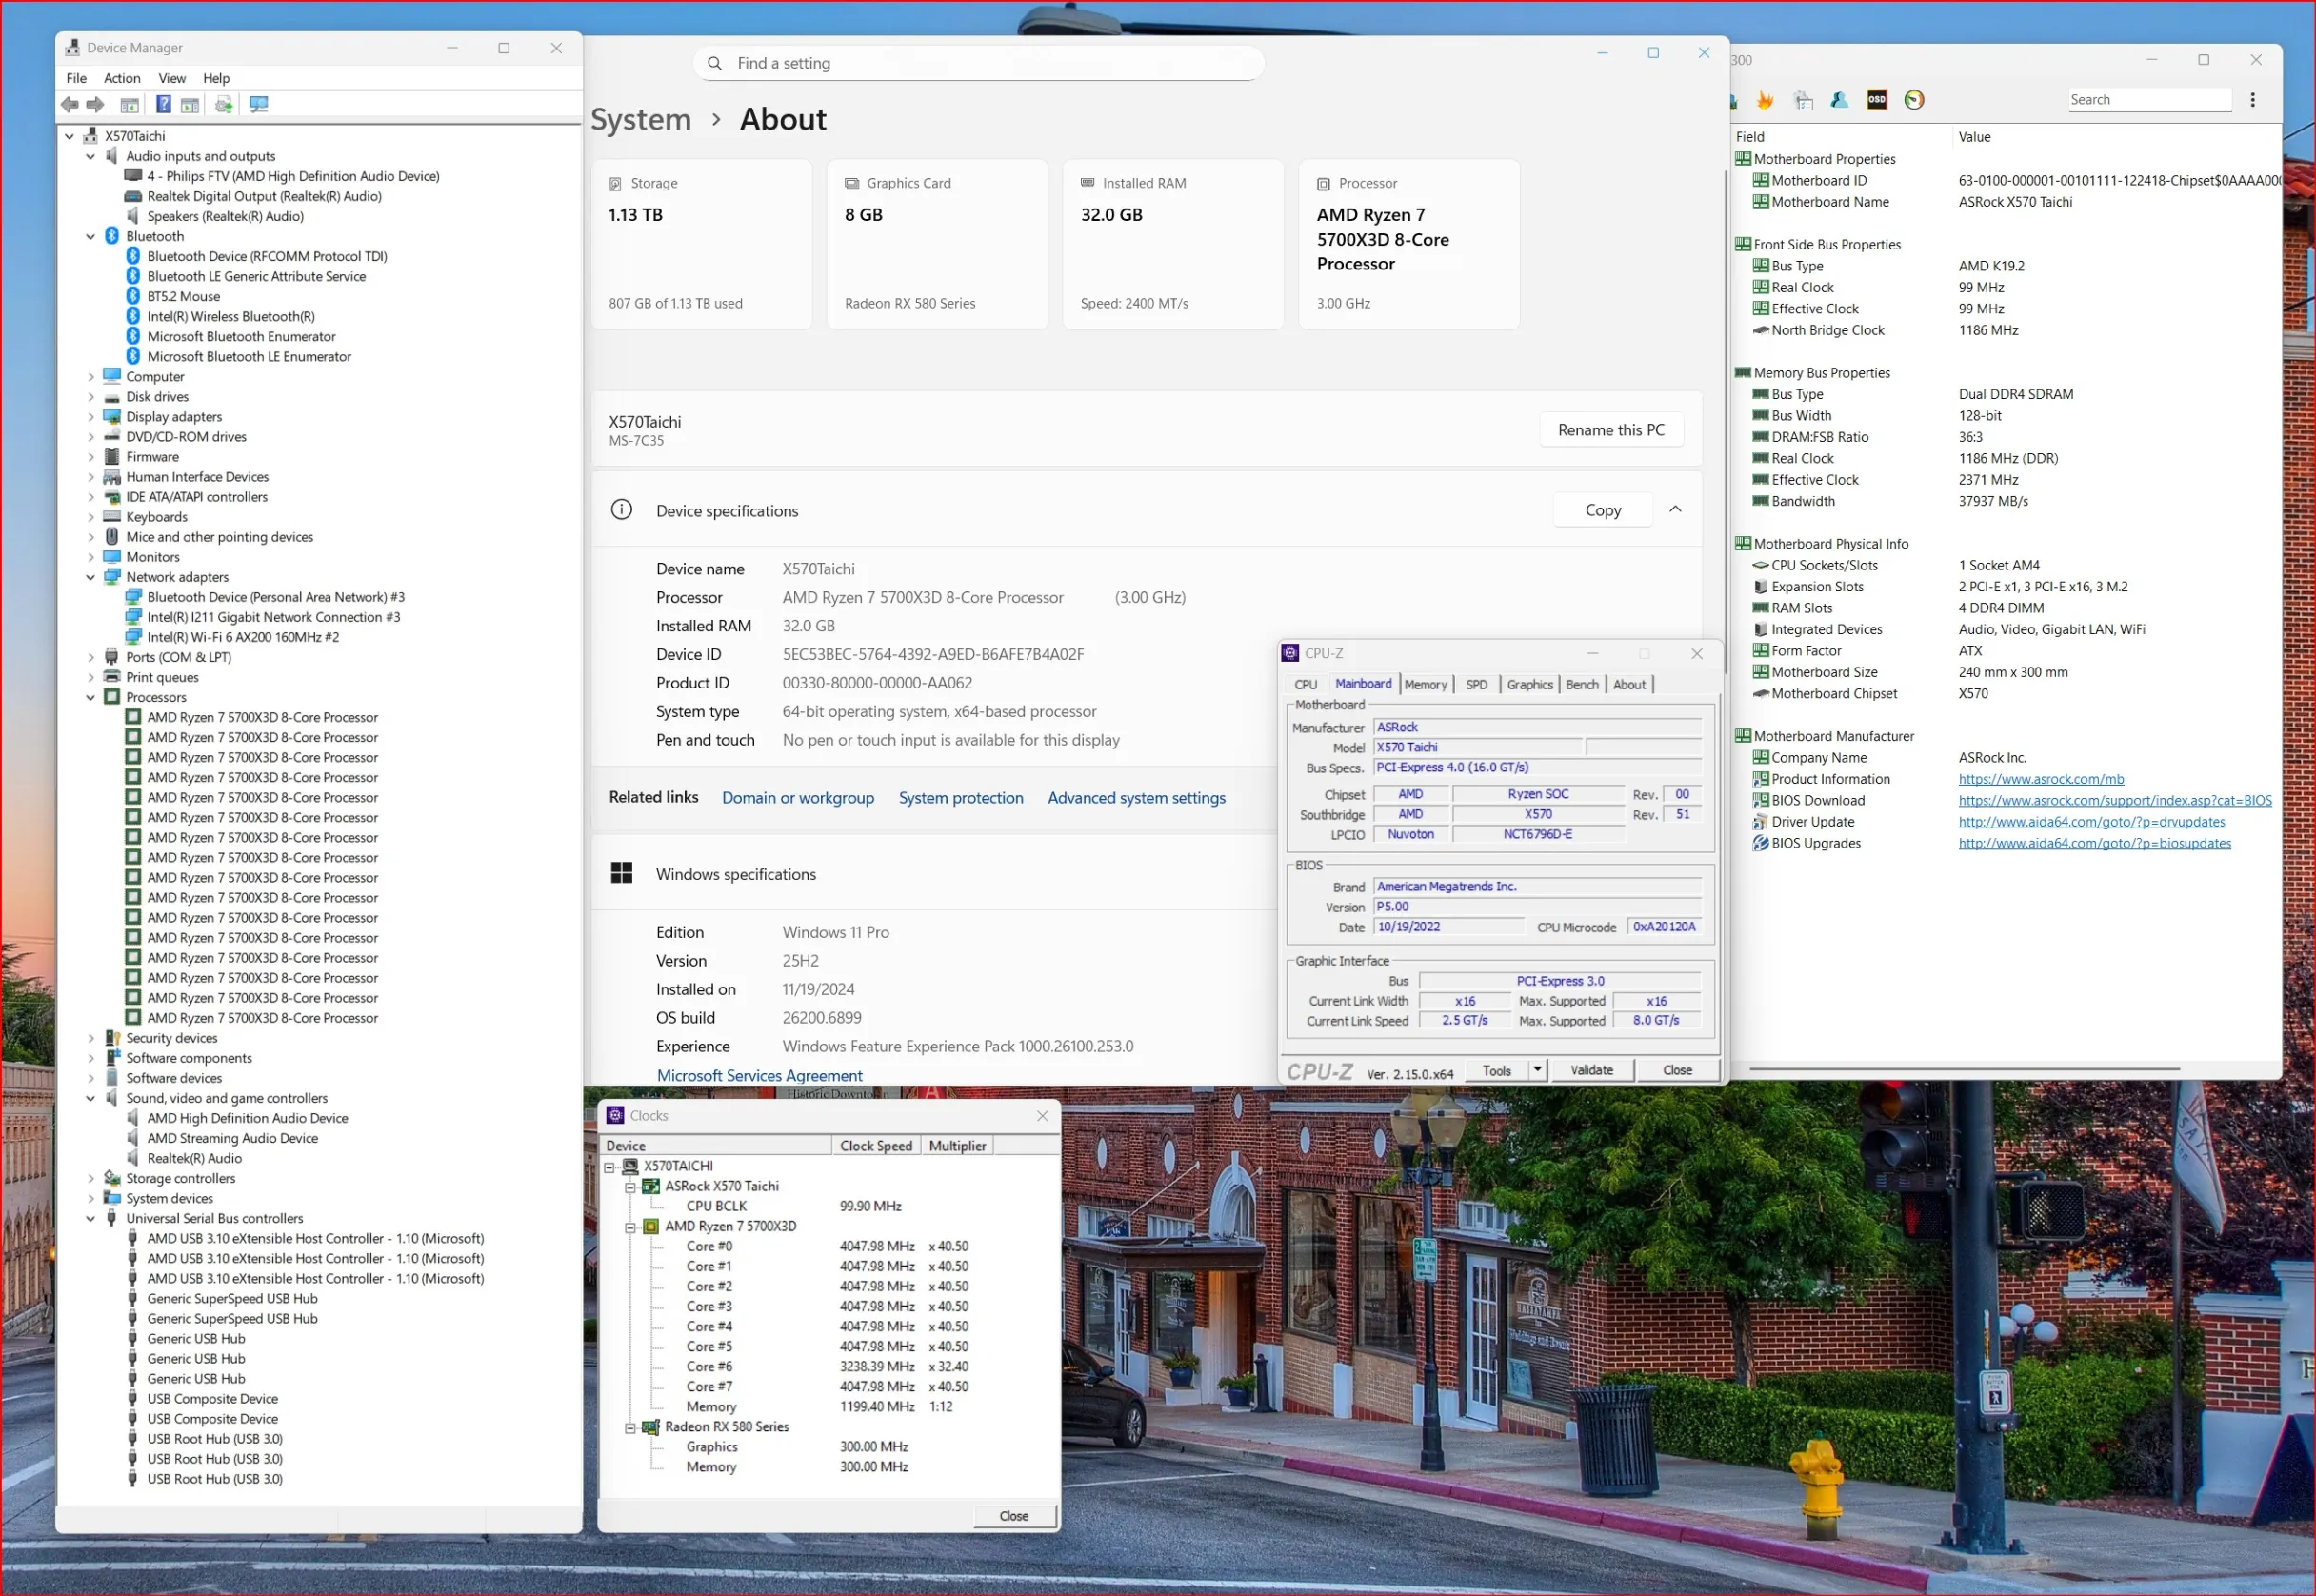Click the AIDA64 user silhouette icon
Image resolution: width=2316 pixels, height=1596 pixels.
tap(1839, 99)
